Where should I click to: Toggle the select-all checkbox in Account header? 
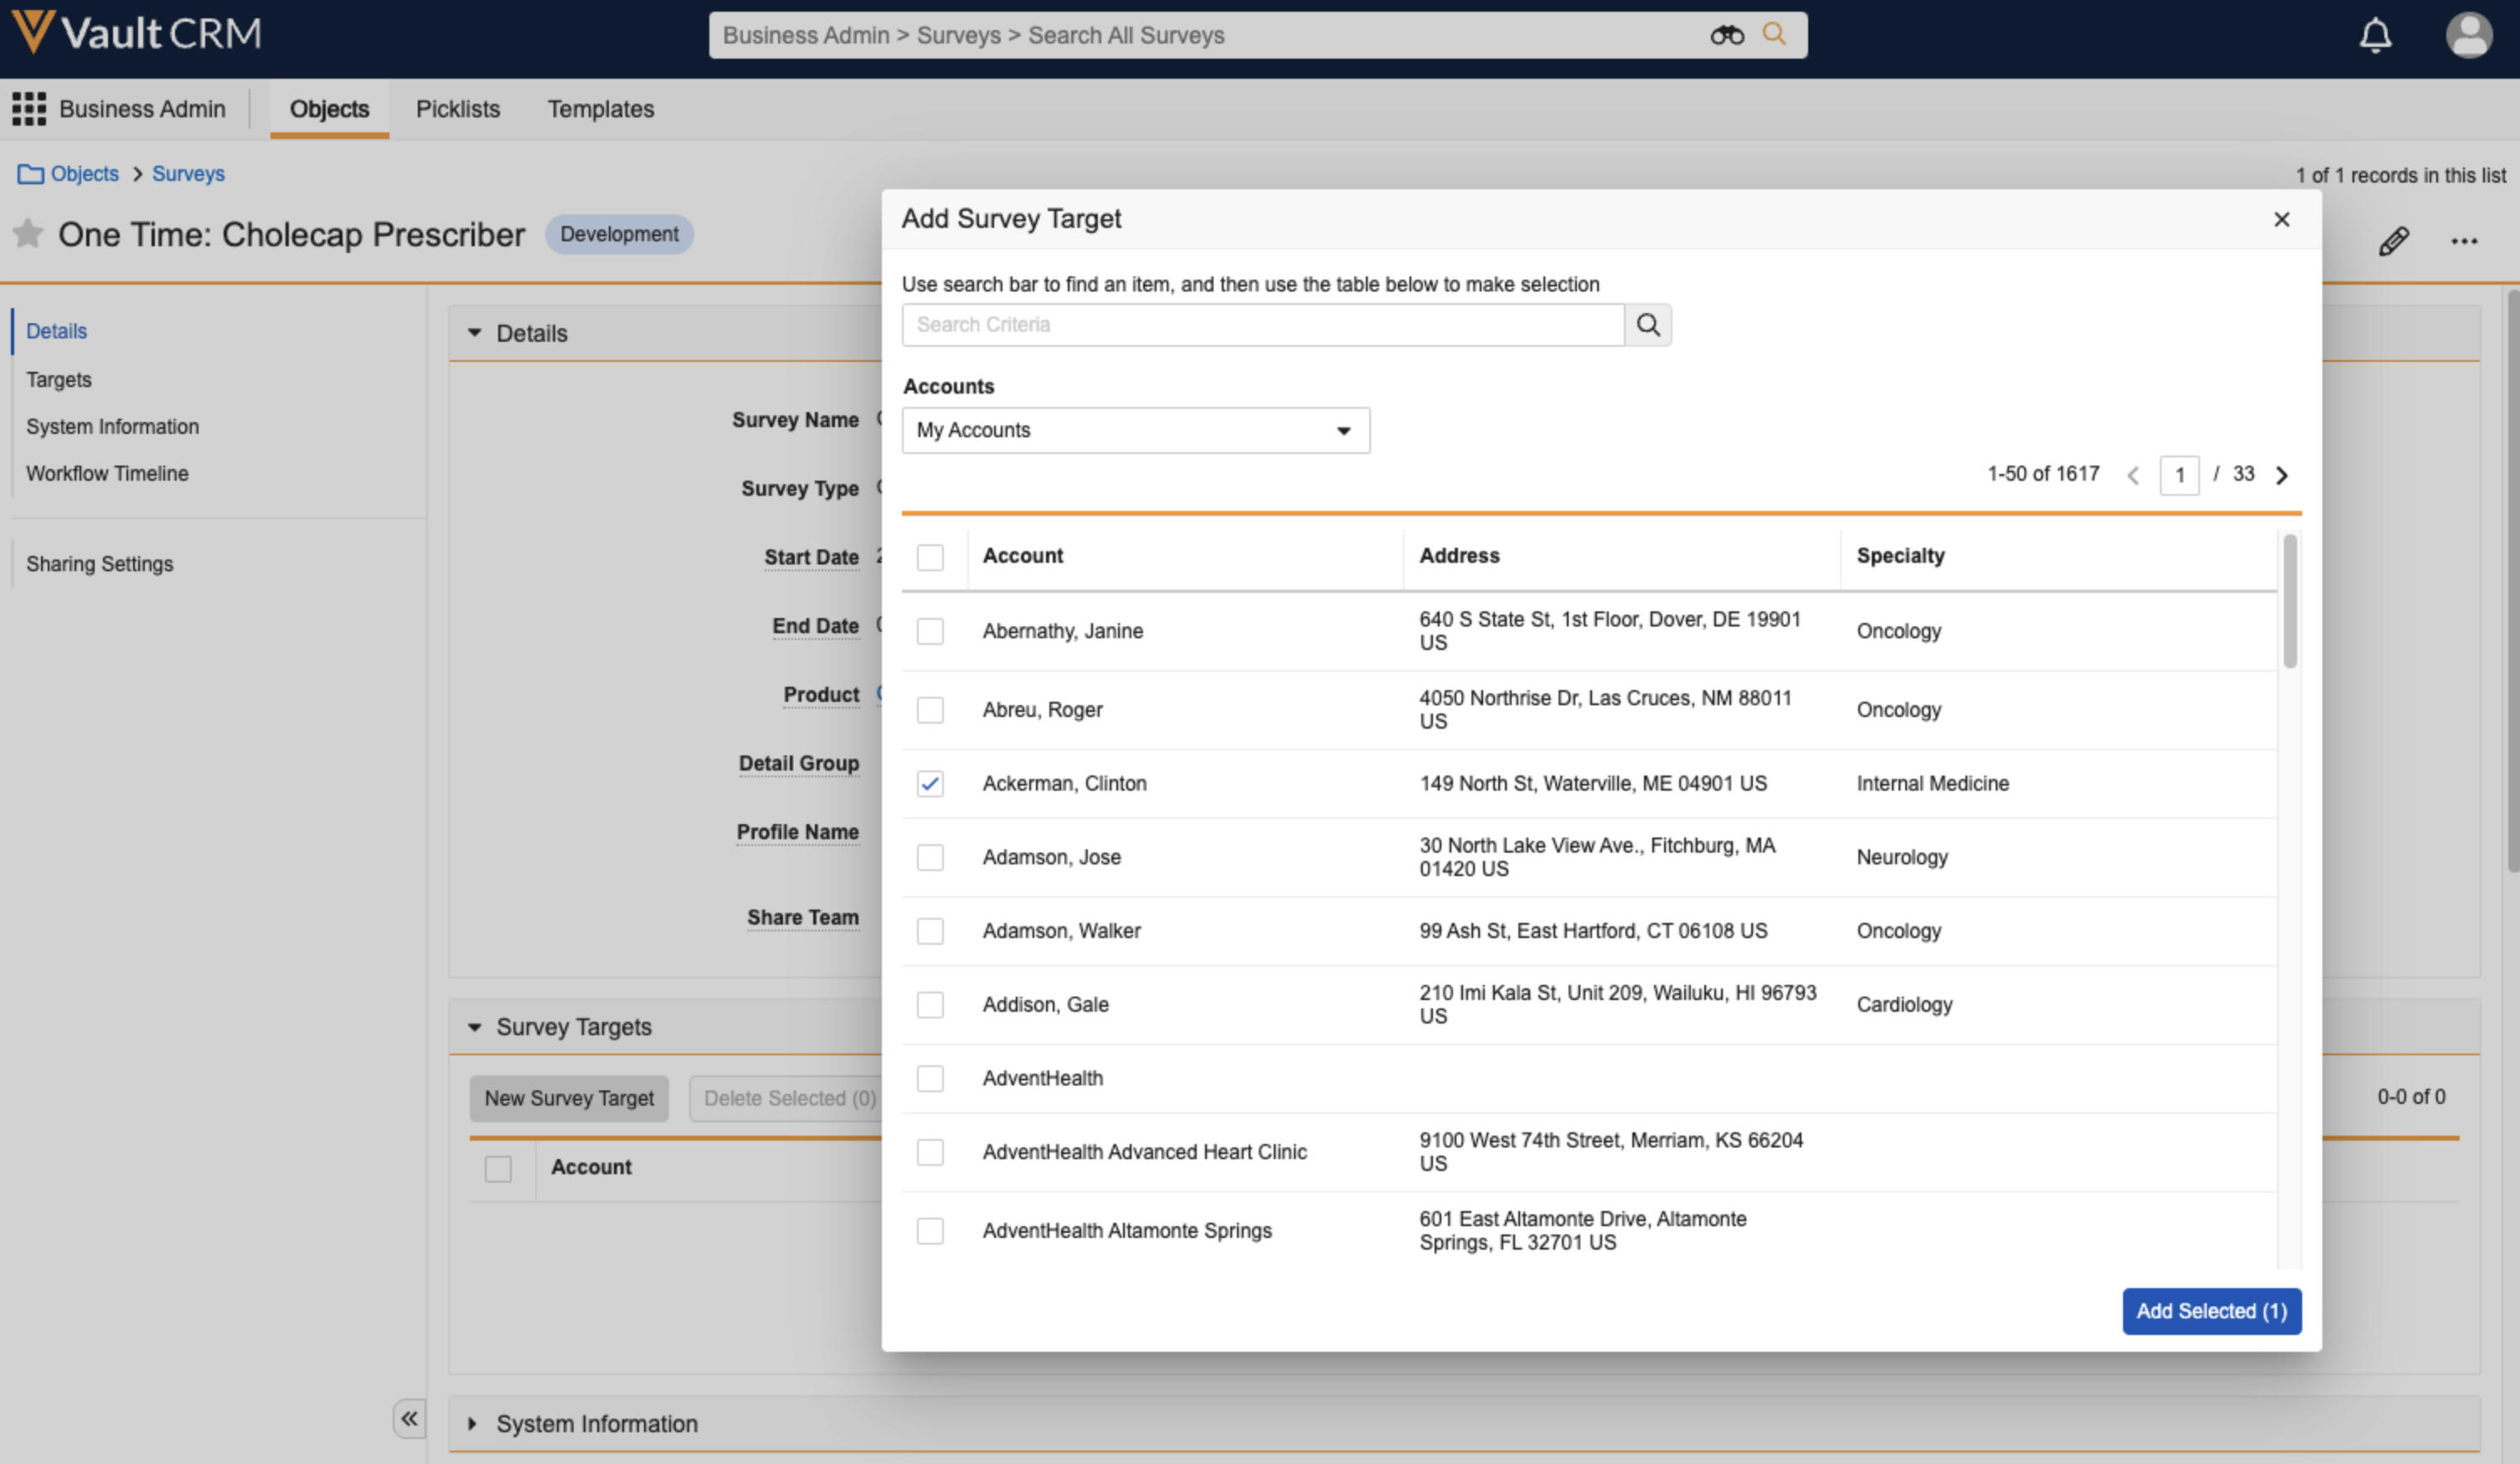click(930, 557)
